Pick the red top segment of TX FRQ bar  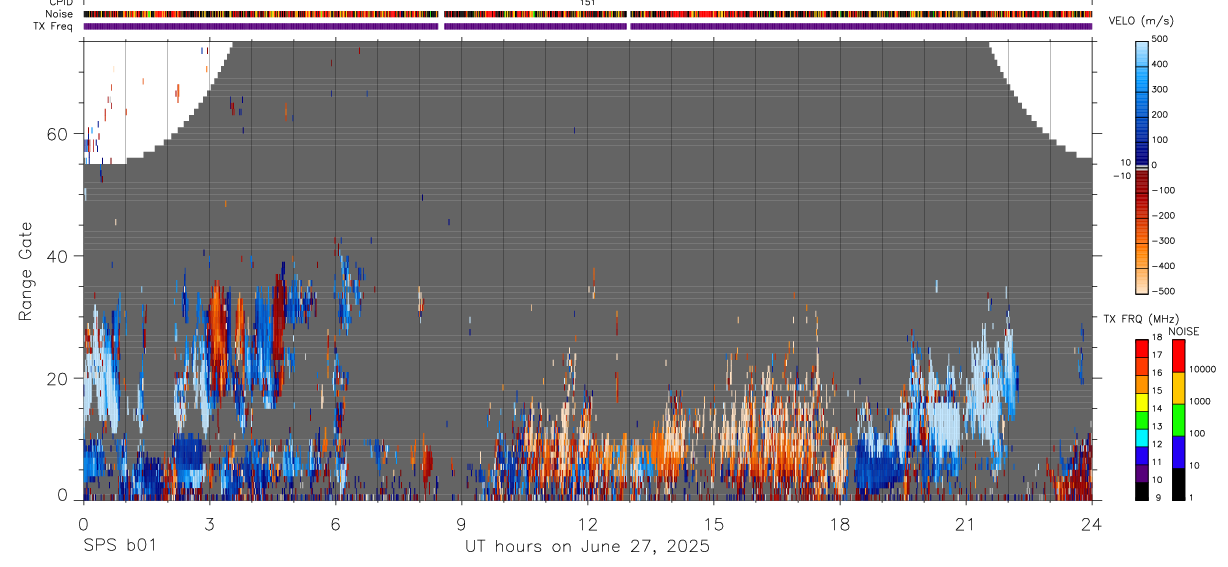pyautogui.click(x=1141, y=348)
